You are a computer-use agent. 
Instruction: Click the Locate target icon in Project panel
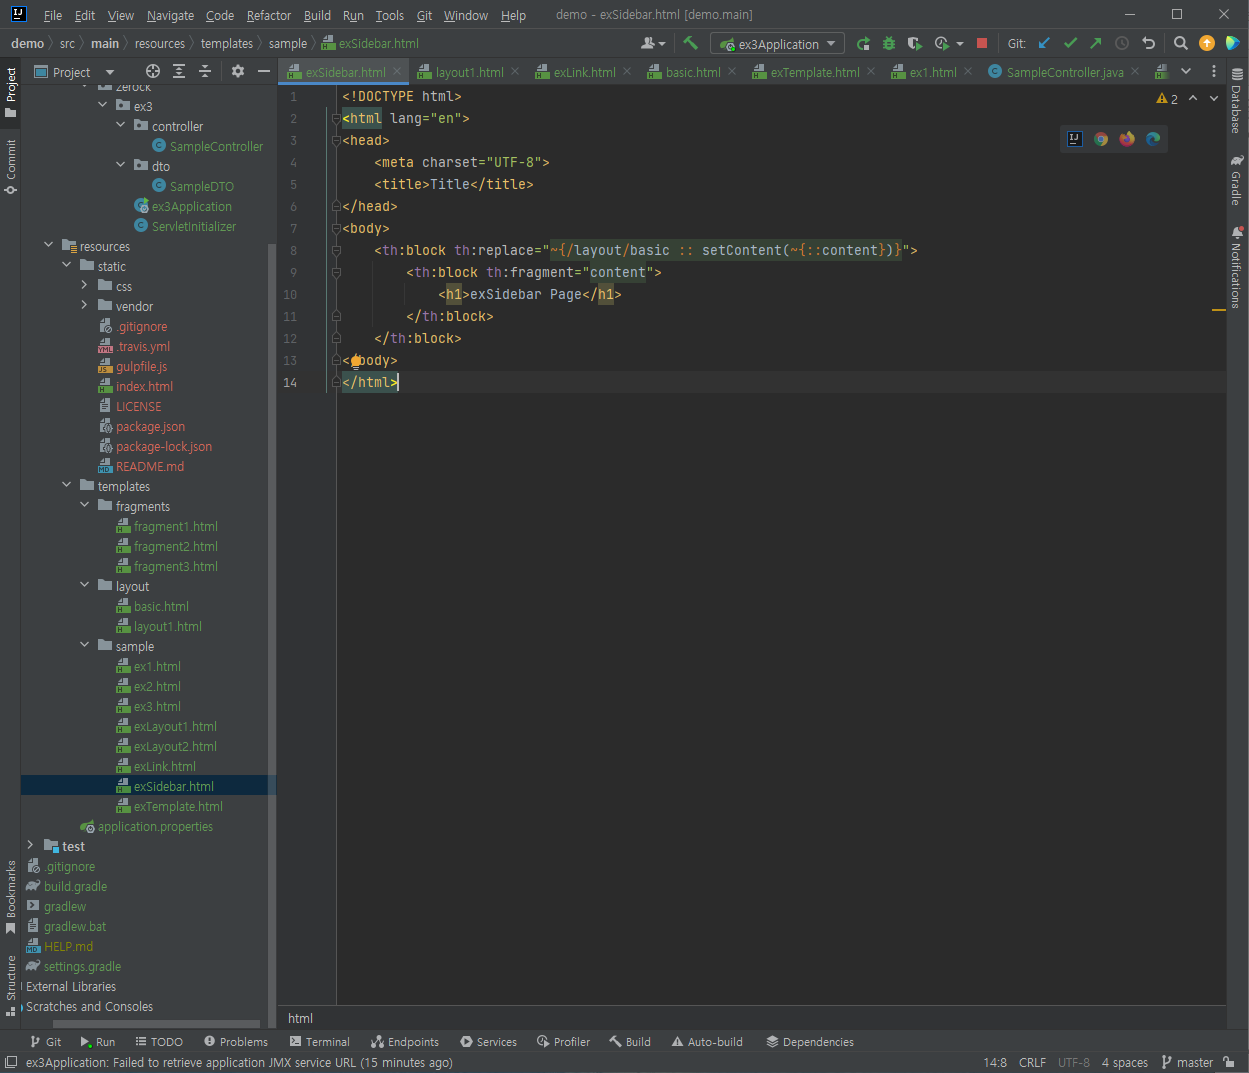click(152, 71)
